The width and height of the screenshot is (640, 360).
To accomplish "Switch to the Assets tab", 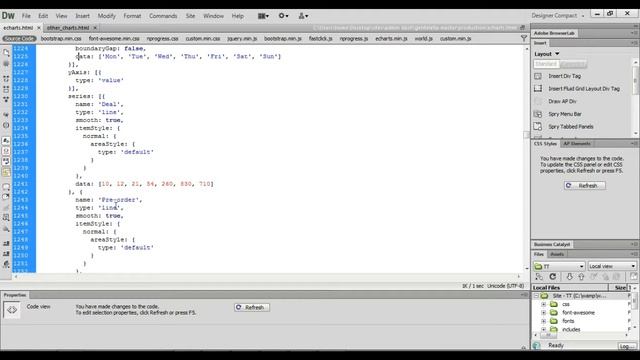I will [x=557, y=254].
